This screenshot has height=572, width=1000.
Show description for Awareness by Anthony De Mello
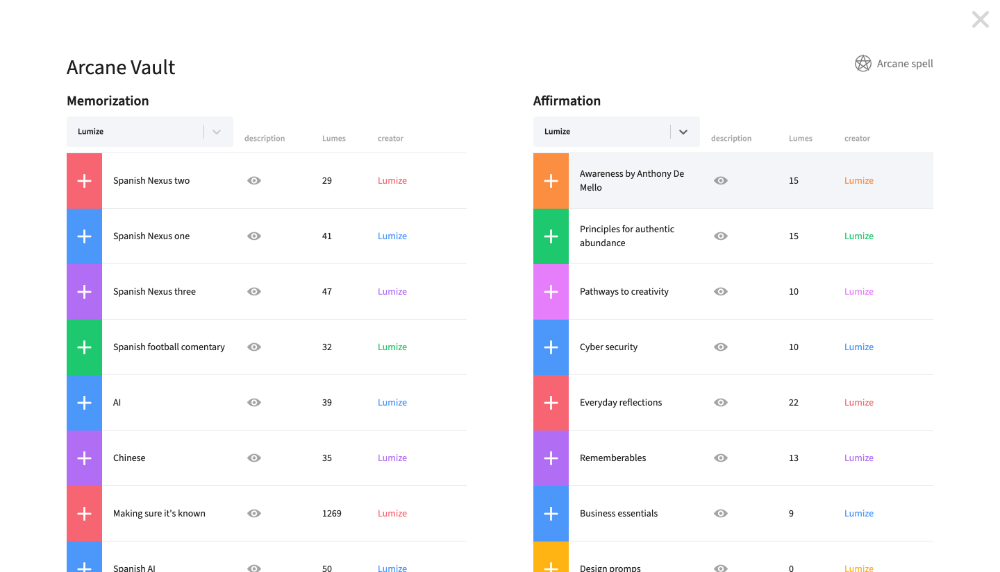[721, 180]
